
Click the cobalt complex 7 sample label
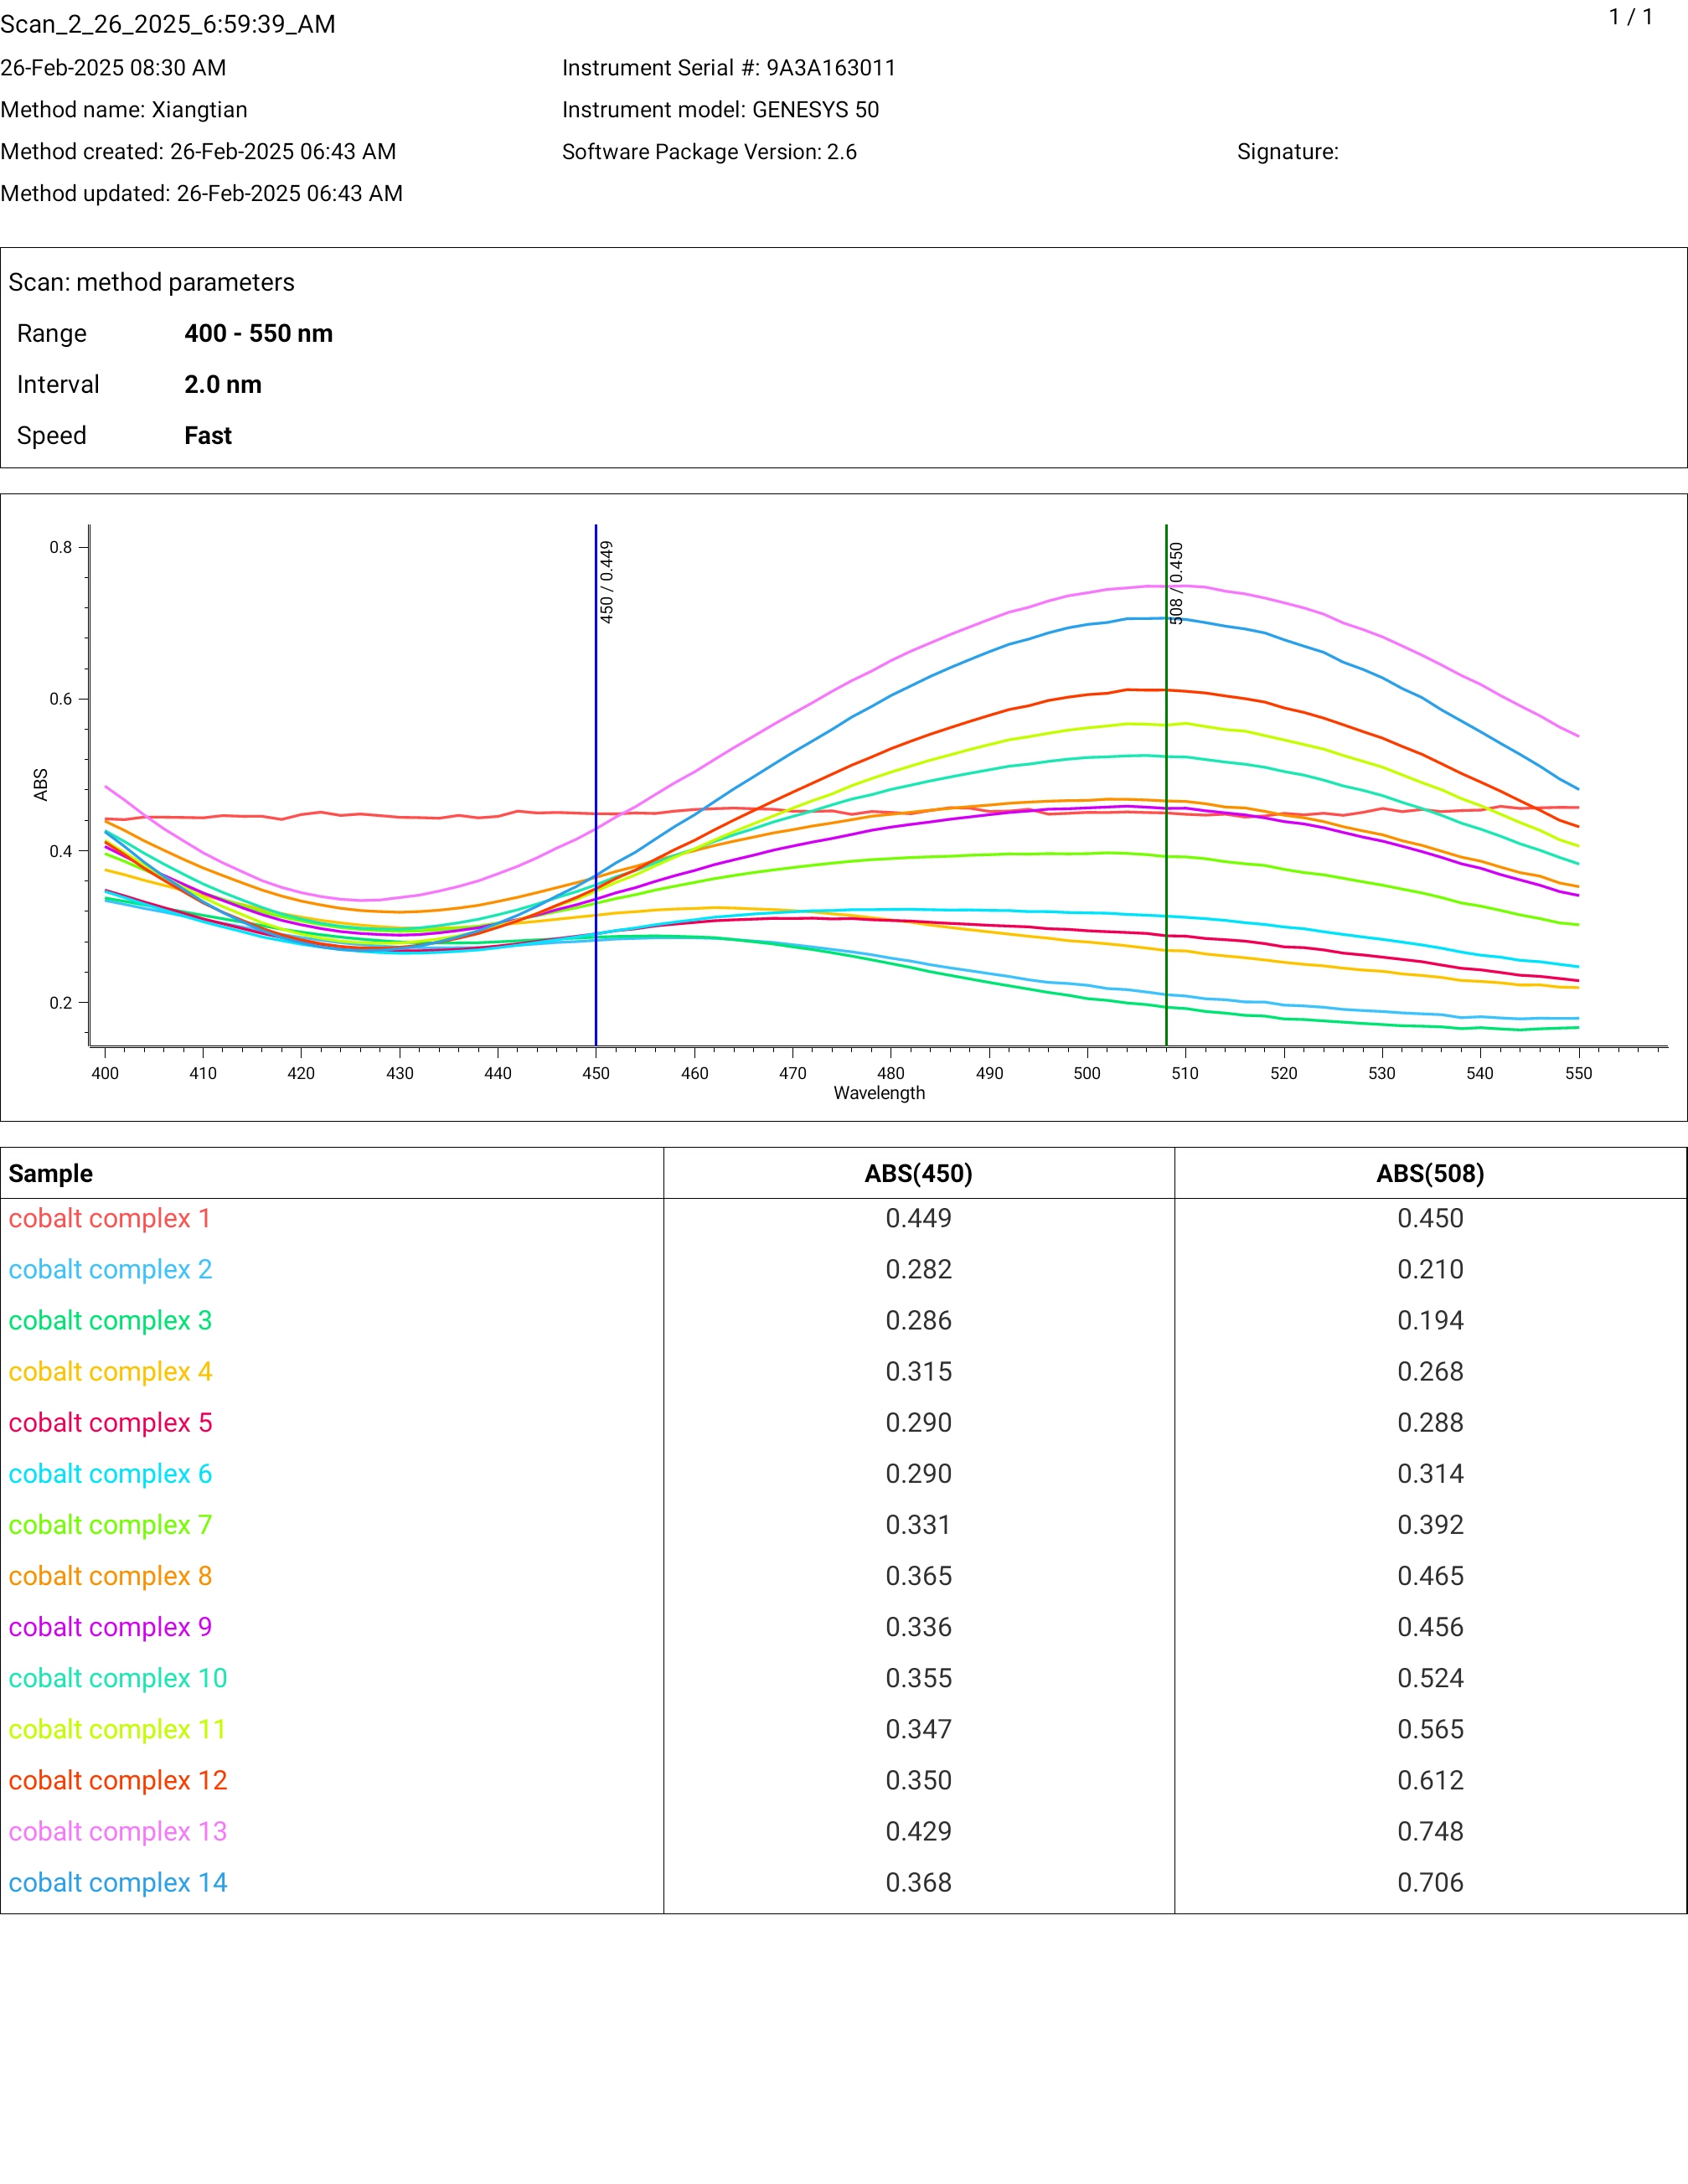point(110,1524)
